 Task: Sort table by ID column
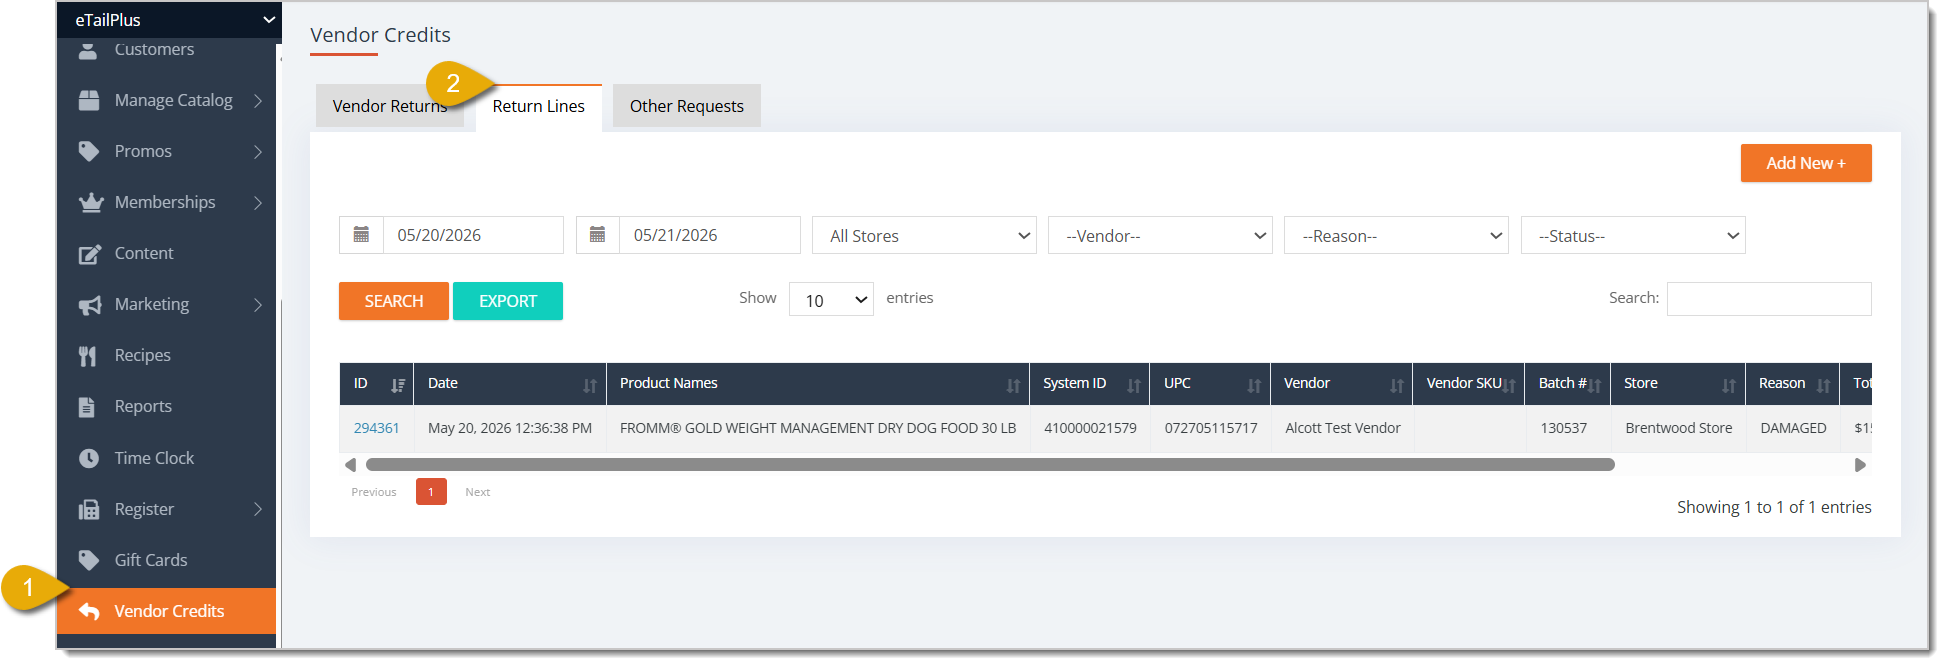pos(376,384)
